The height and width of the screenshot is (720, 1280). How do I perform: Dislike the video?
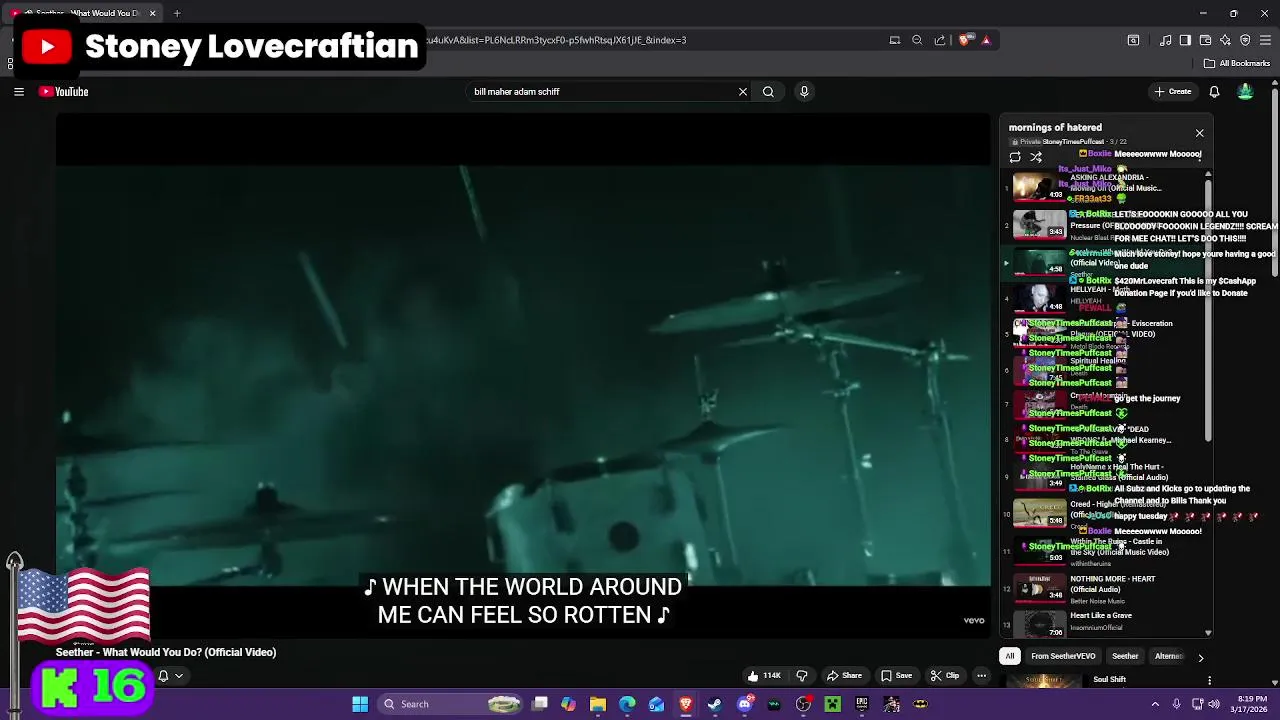(x=802, y=676)
